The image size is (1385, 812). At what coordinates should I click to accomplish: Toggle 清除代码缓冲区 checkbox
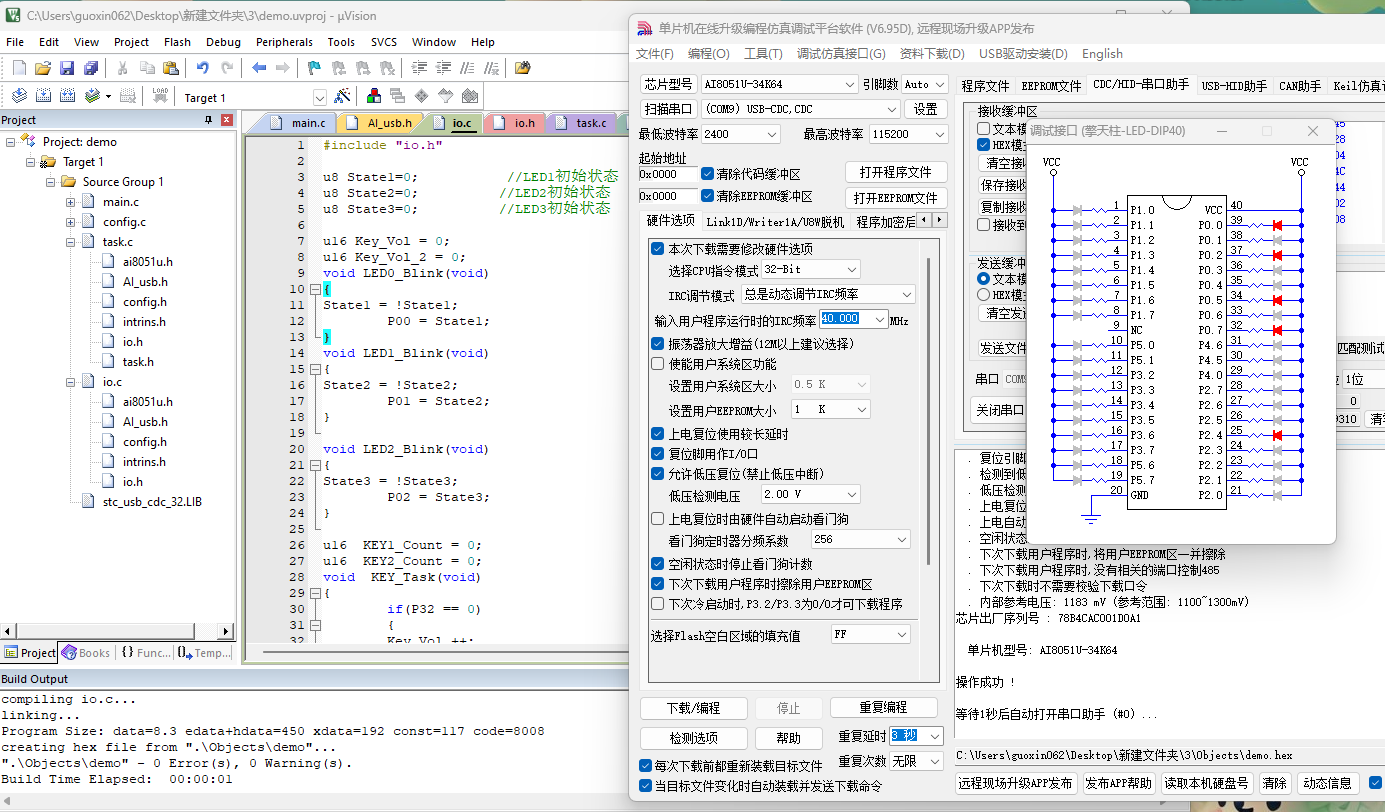[x=708, y=173]
